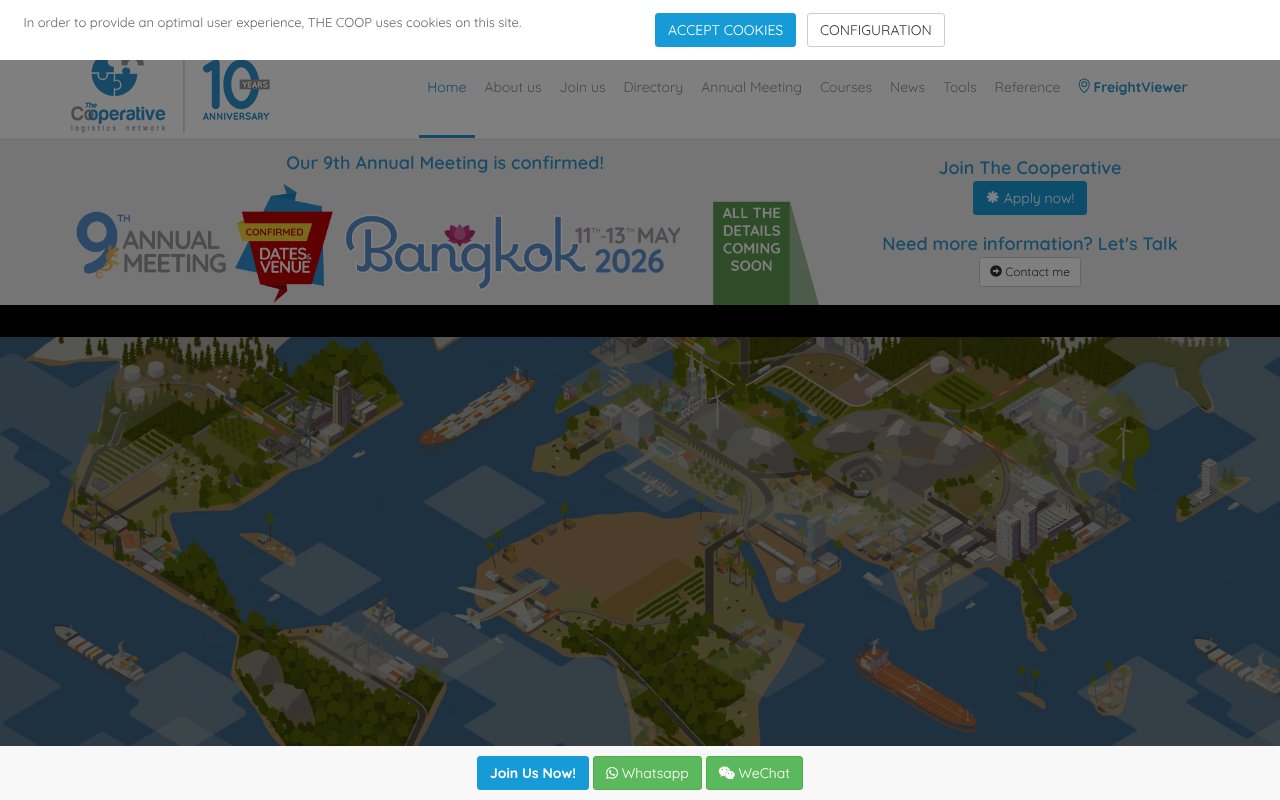Select Annual Meeting in the navigation bar

pyautogui.click(x=751, y=88)
